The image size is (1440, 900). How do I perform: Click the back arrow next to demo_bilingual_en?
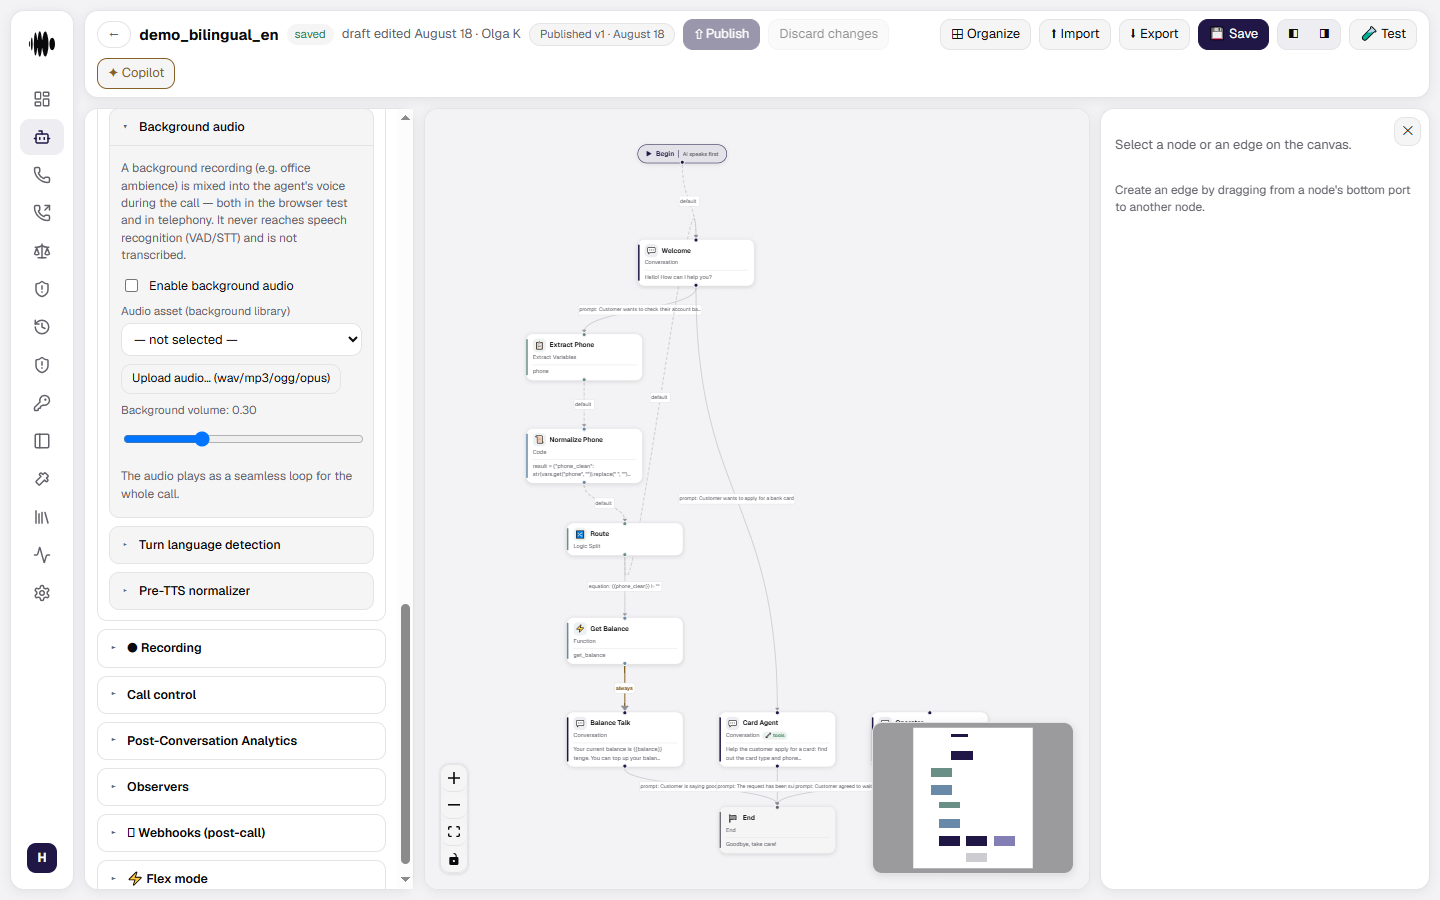[x=114, y=34]
